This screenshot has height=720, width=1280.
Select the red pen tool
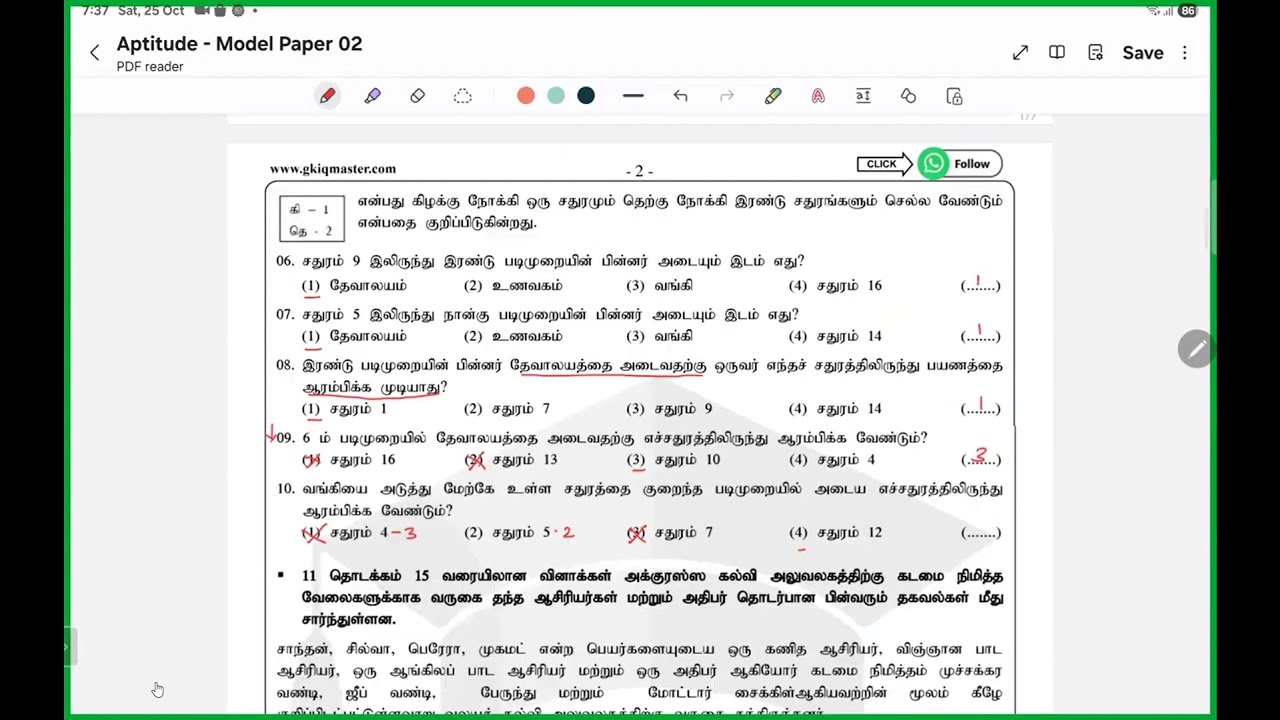328,96
